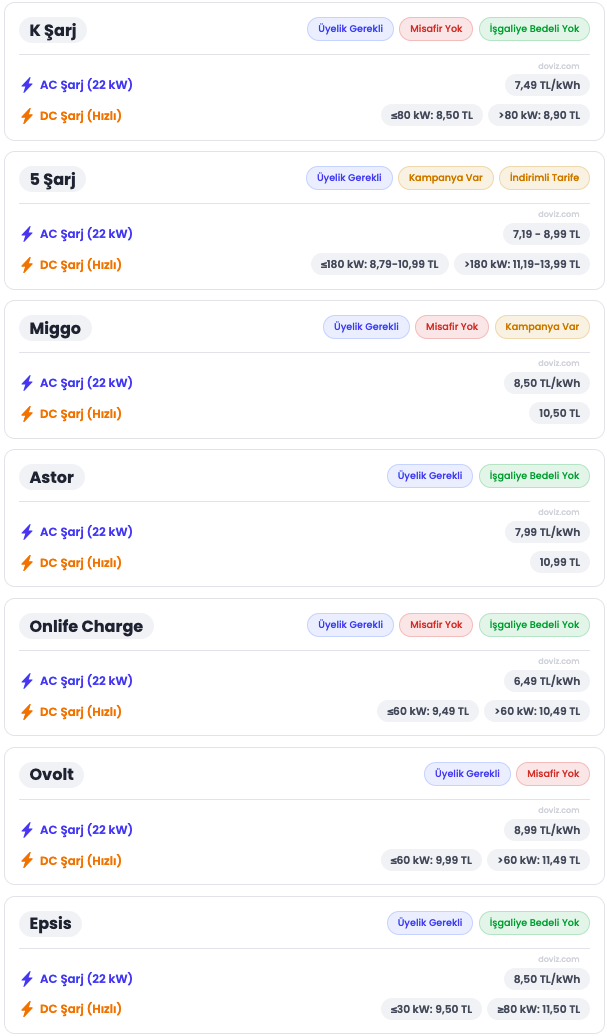Click İndirimli Tarife tag on 5 Şarj
The width and height of the screenshot is (607, 1036).
pos(544,178)
